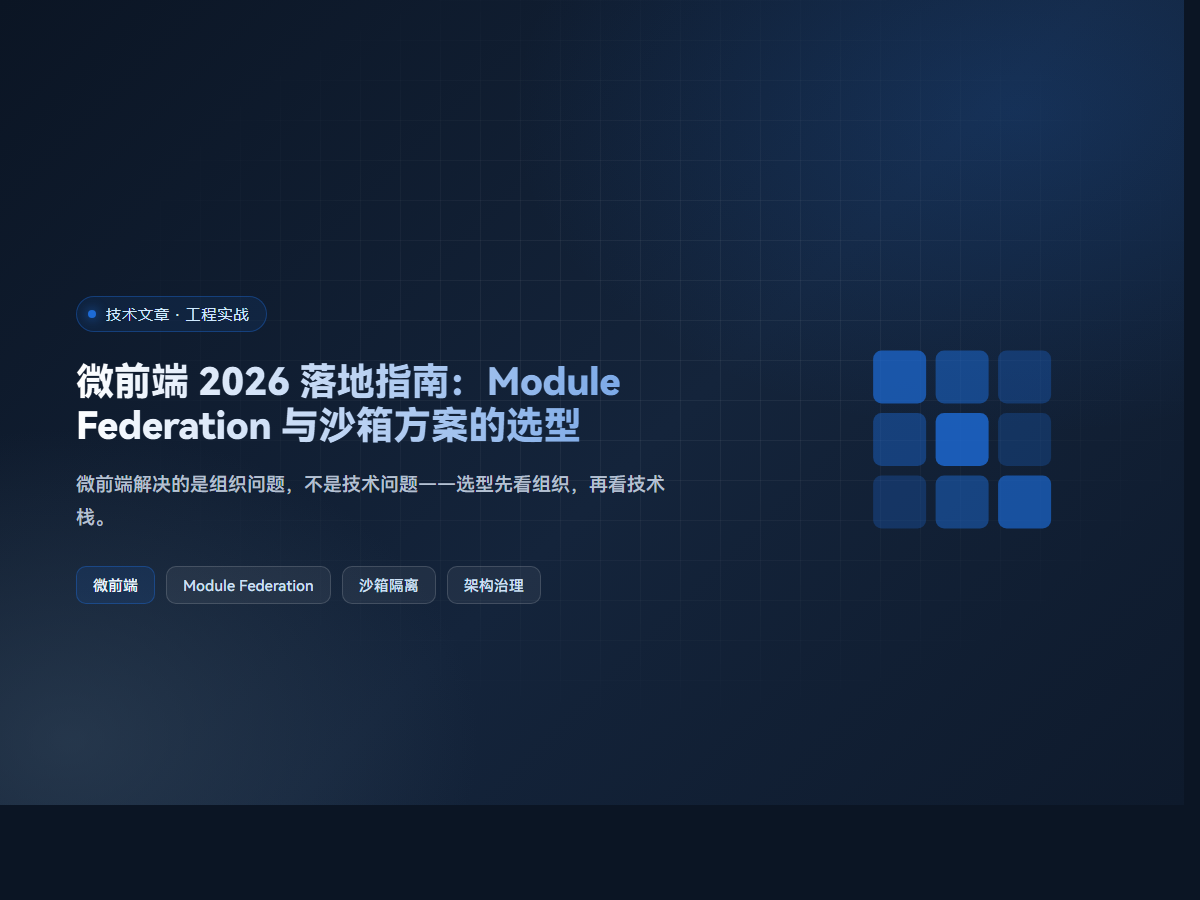Open the Module Federation tag
This screenshot has height=900, width=1200.
click(248, 585)
